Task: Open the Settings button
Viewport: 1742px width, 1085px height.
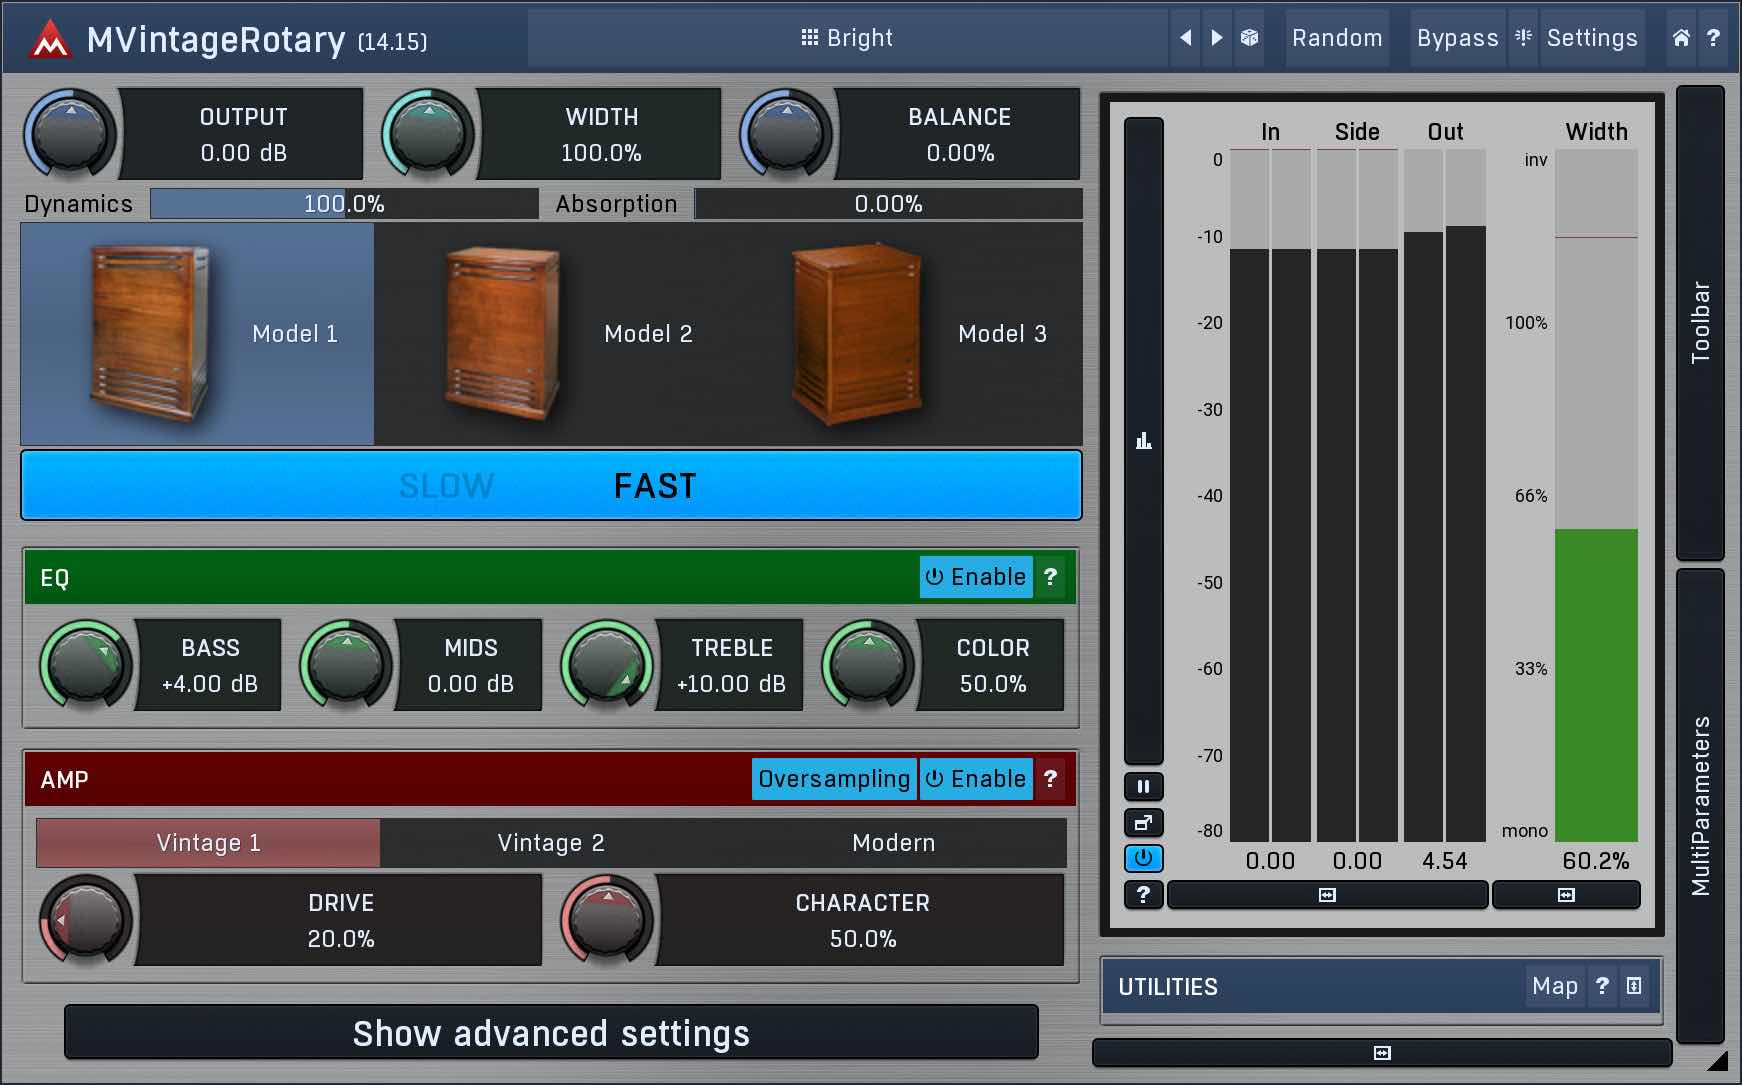Action: pos(1591,38)
